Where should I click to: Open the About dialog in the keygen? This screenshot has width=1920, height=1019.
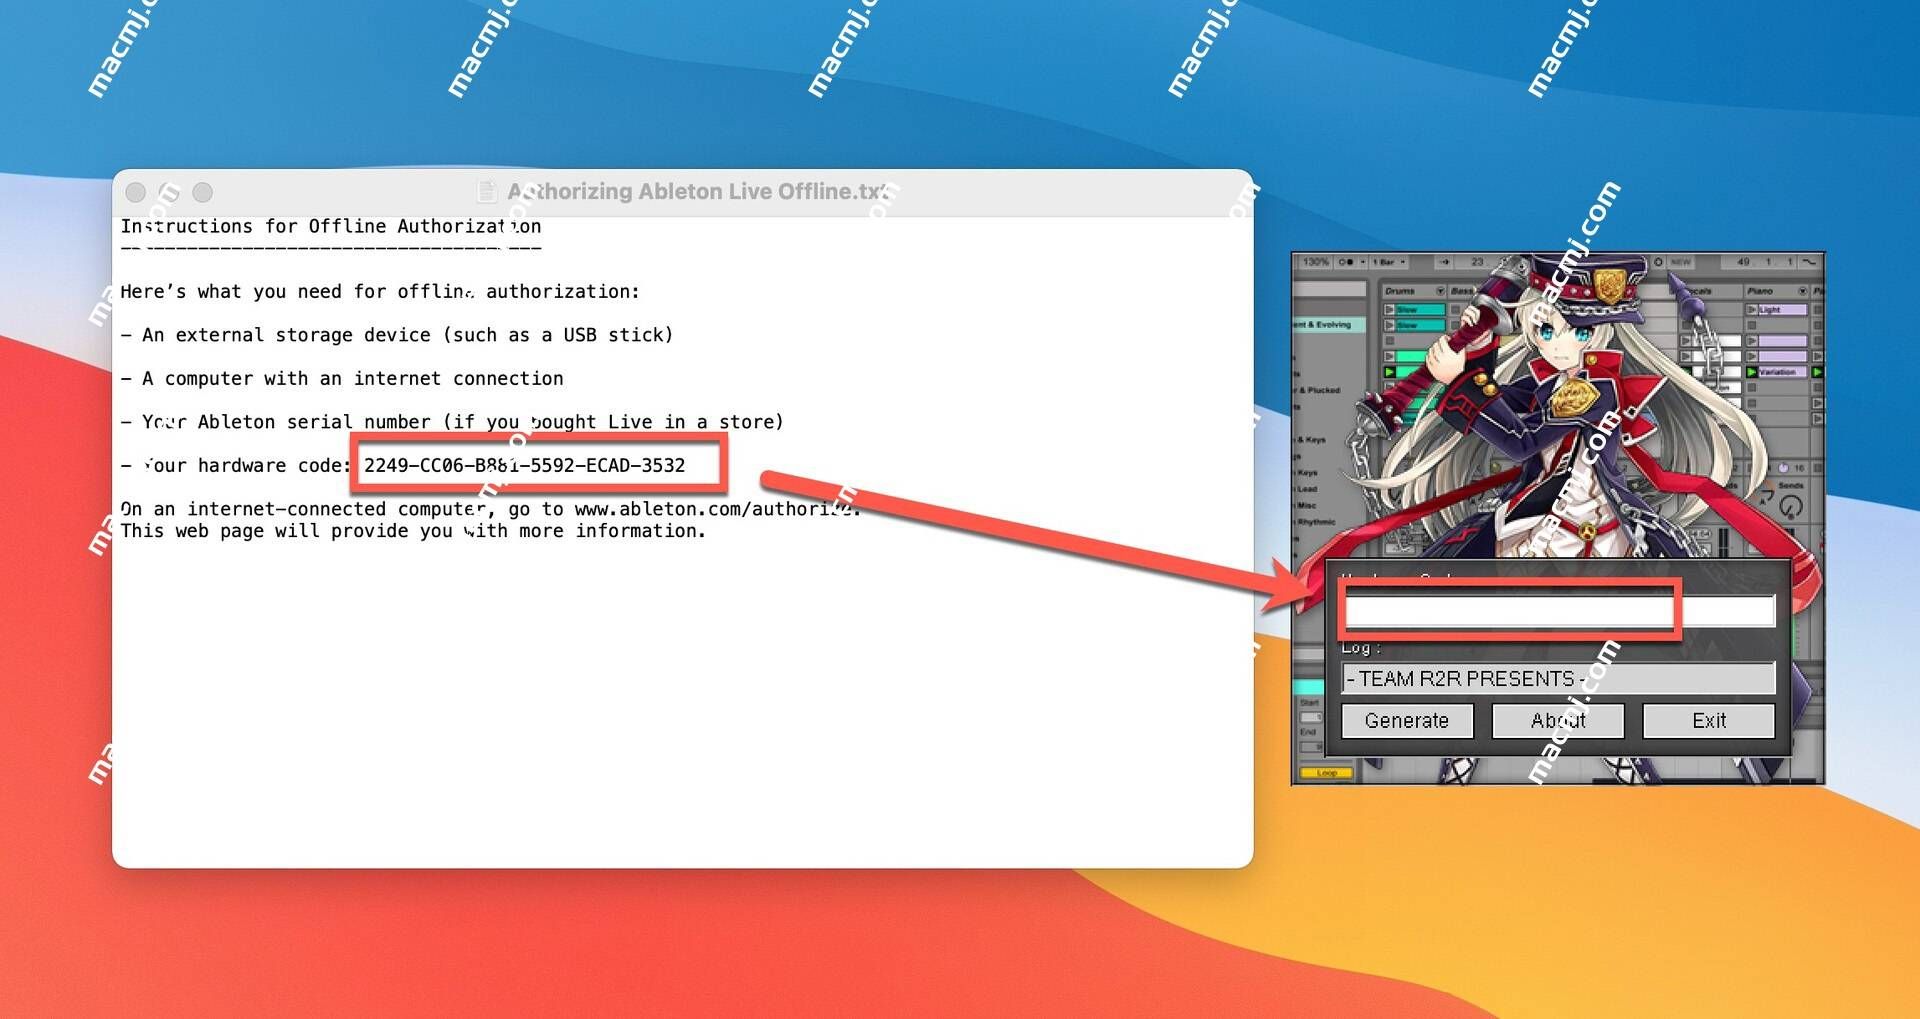point(1557,721)
